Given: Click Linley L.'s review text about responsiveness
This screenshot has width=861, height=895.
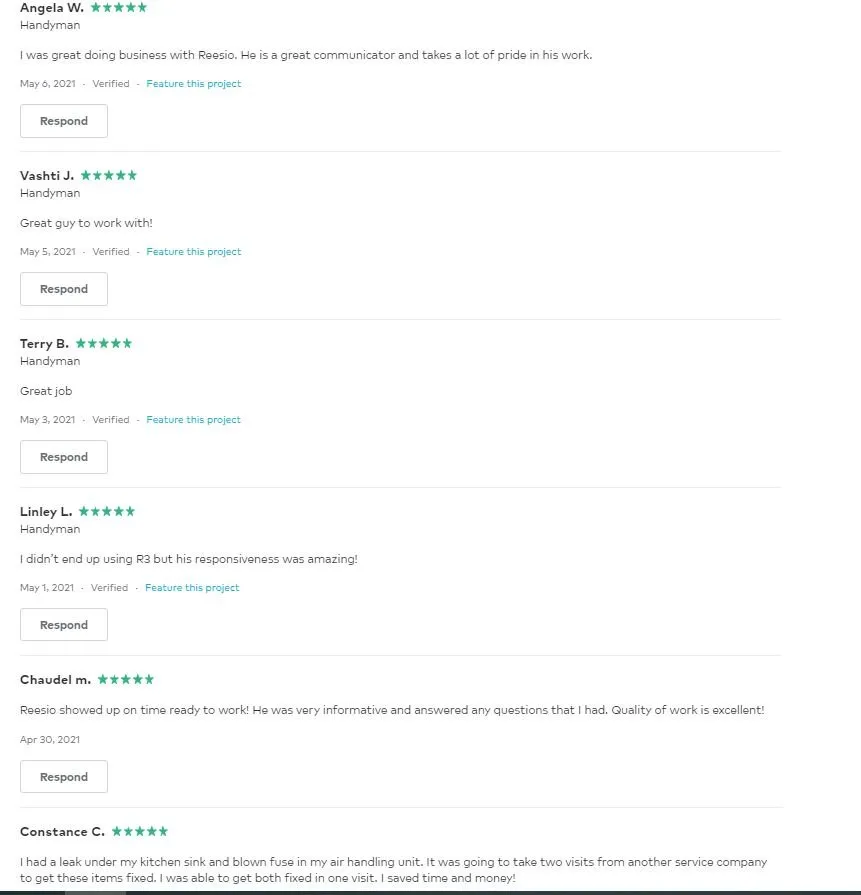Looking at the screenshot, I should click(188, 559).
